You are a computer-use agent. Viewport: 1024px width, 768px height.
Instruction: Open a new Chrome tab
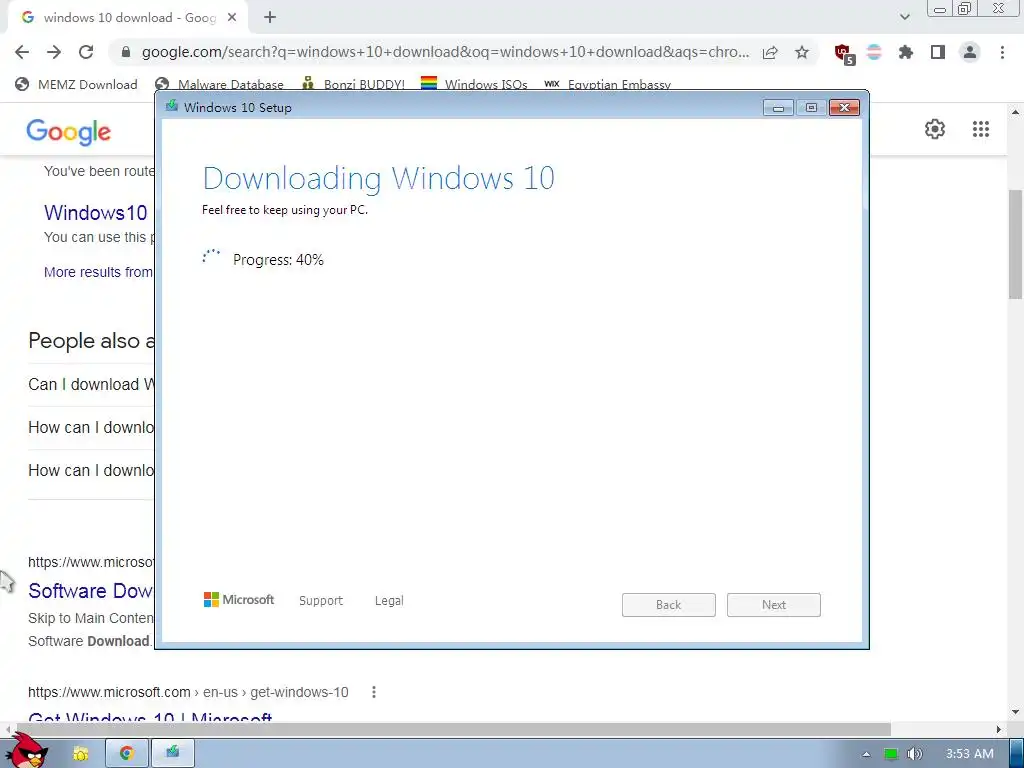click(270, 18)
